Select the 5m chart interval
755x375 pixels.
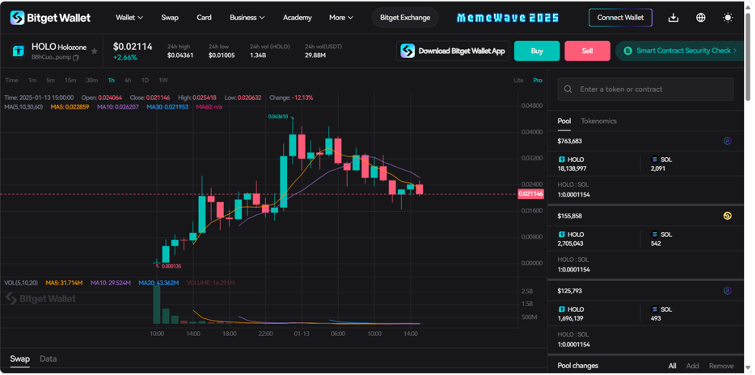coord(50,80)
